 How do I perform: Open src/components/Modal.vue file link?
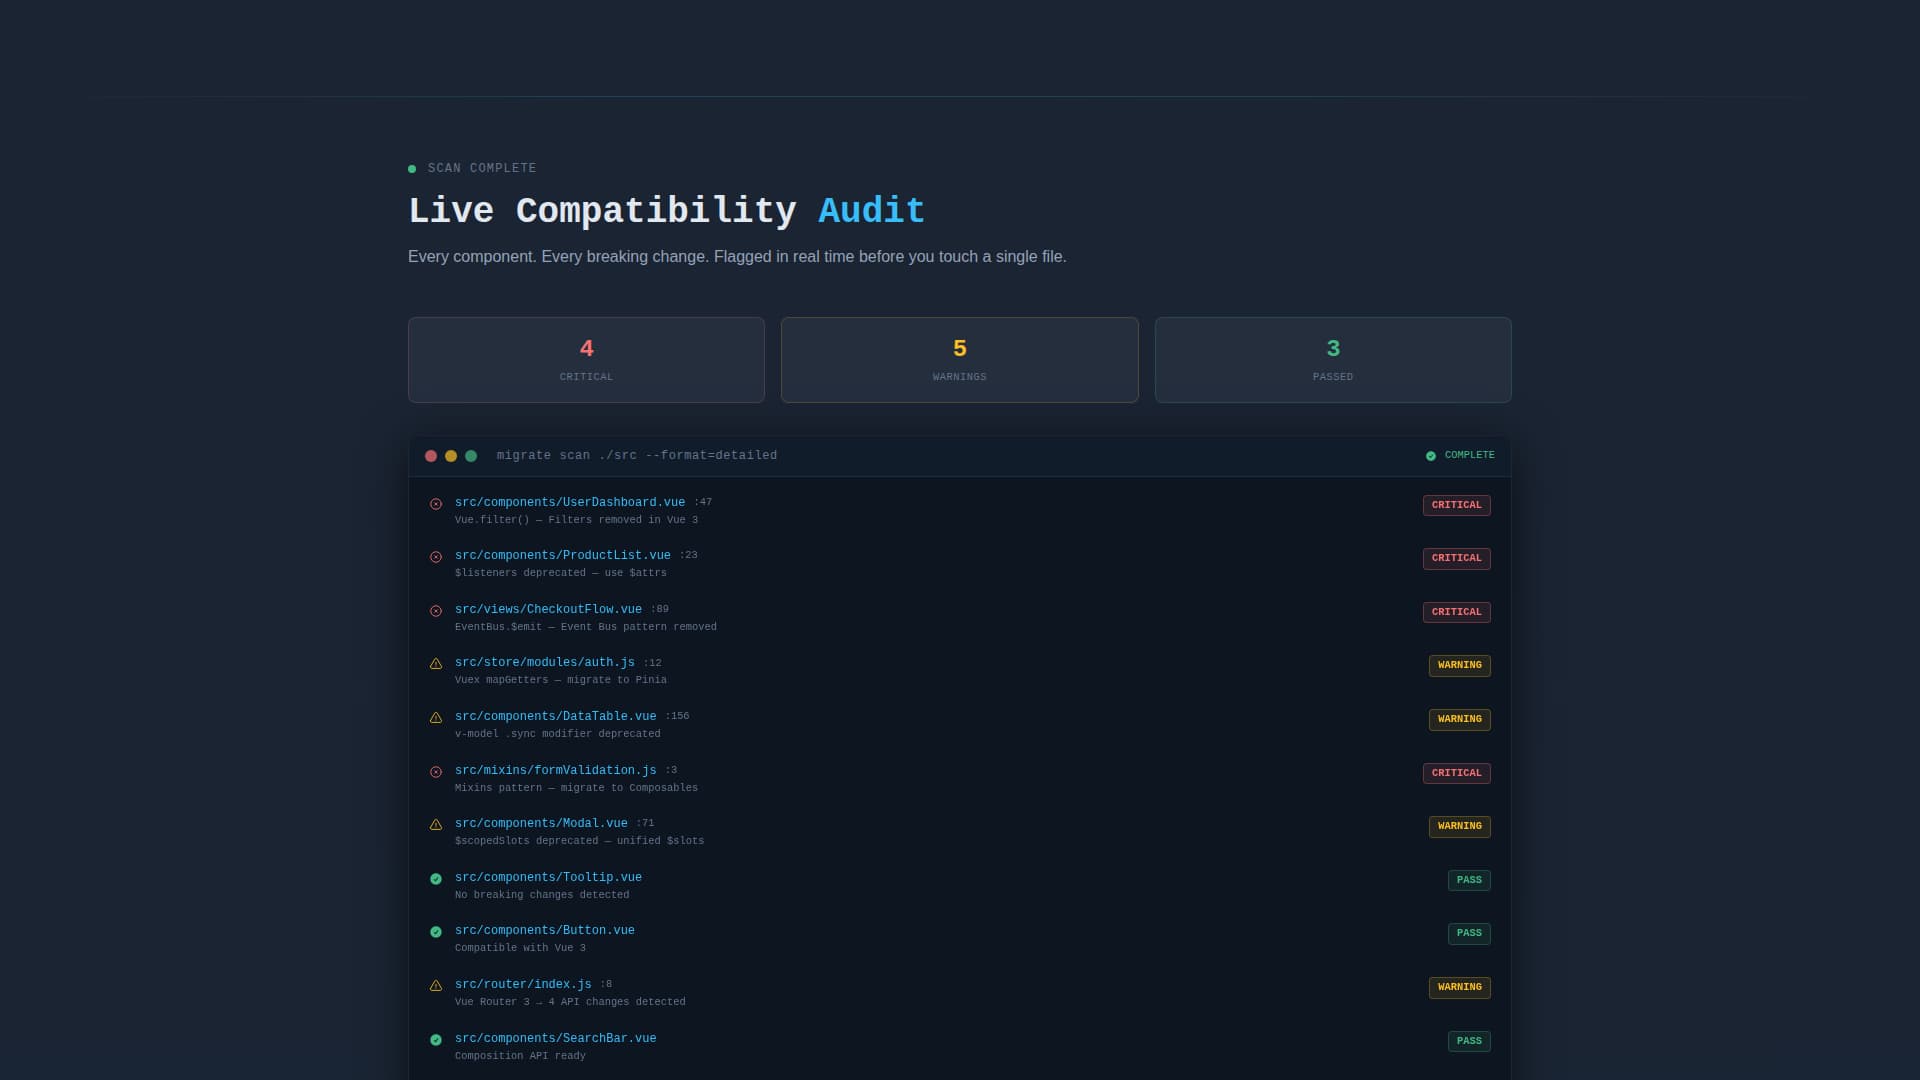pyautogui.click(x=541, y=823)
